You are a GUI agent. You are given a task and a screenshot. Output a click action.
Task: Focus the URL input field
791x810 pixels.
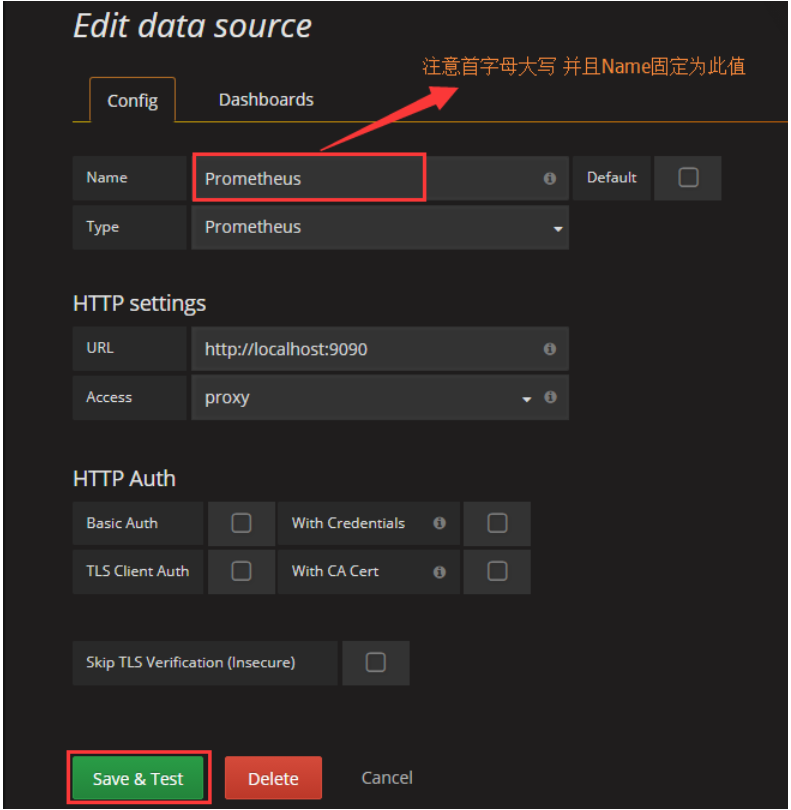click(x=380, y=349)
